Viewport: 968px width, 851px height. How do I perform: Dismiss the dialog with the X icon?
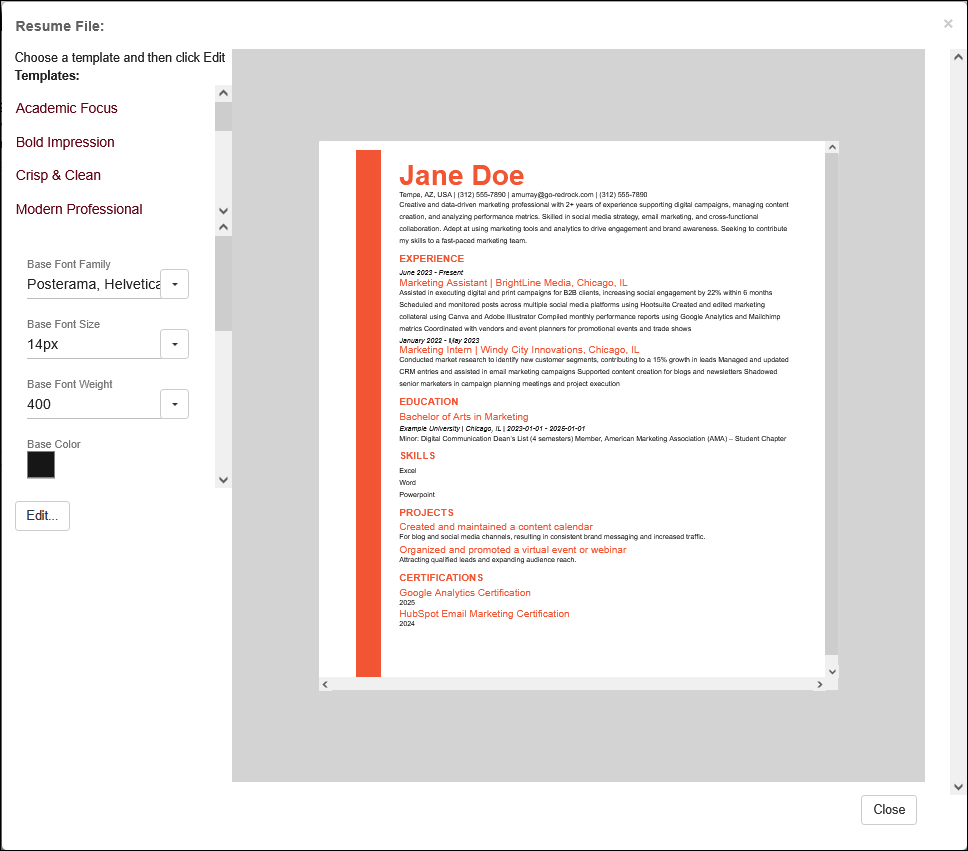click(948, 24)
